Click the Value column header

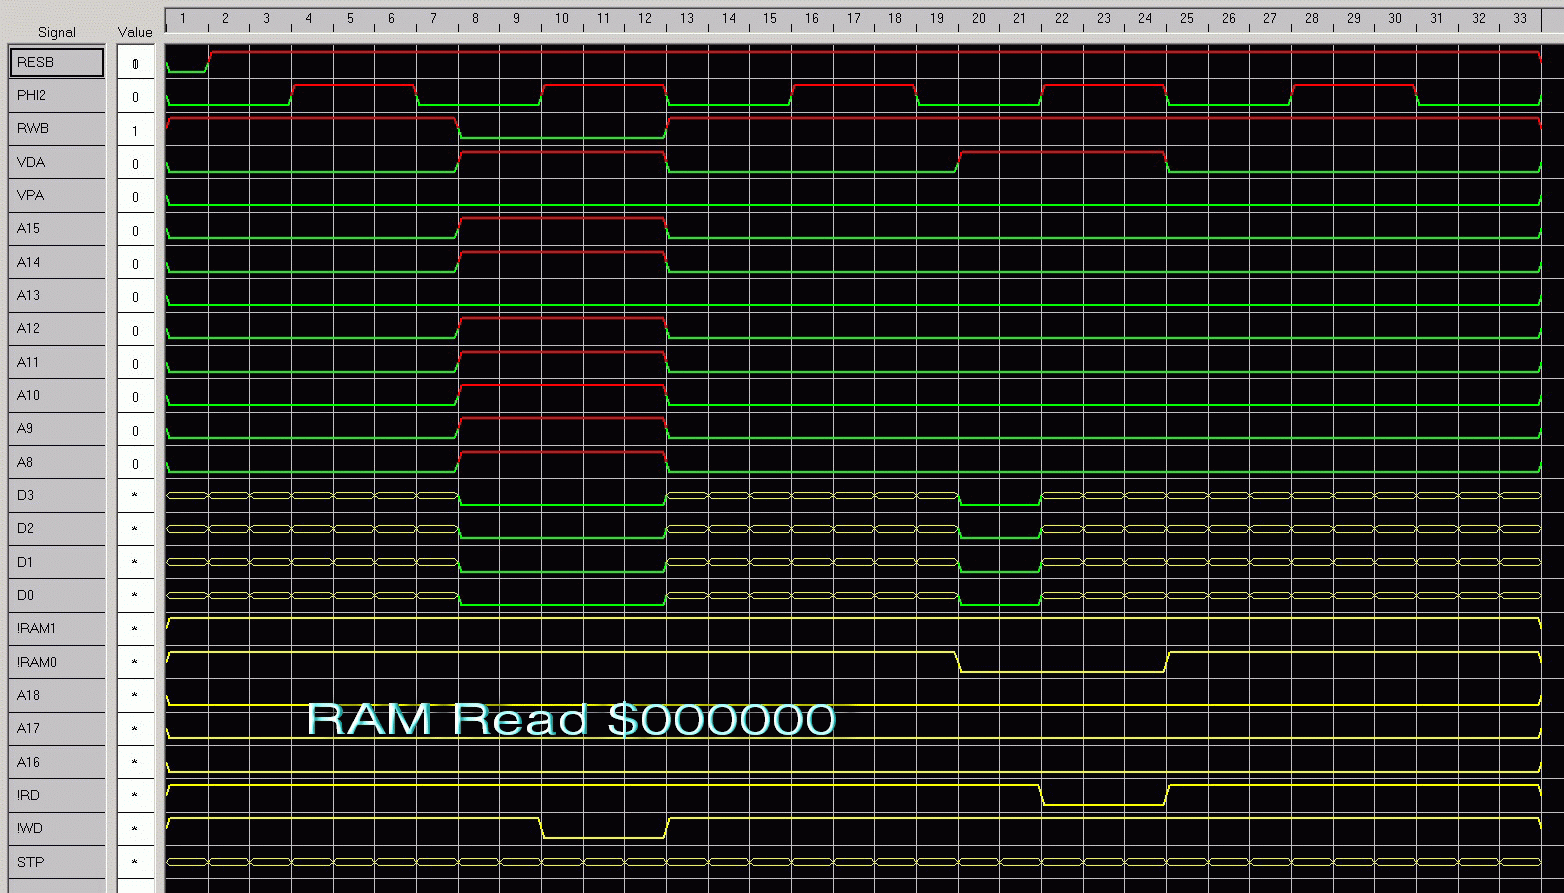pos(135,32)
